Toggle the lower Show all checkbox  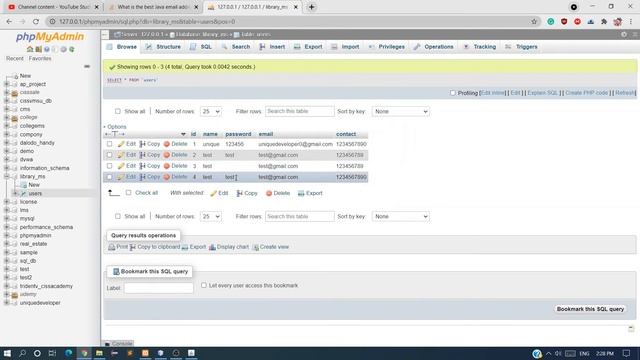coord(118,216)
